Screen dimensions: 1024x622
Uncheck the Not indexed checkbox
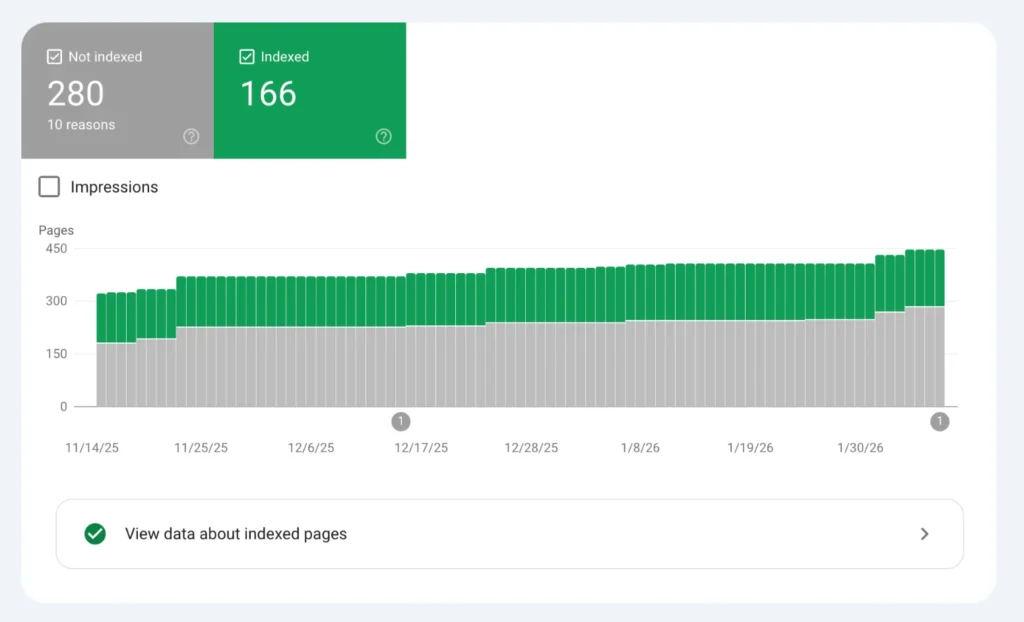(x=55, y=57)
